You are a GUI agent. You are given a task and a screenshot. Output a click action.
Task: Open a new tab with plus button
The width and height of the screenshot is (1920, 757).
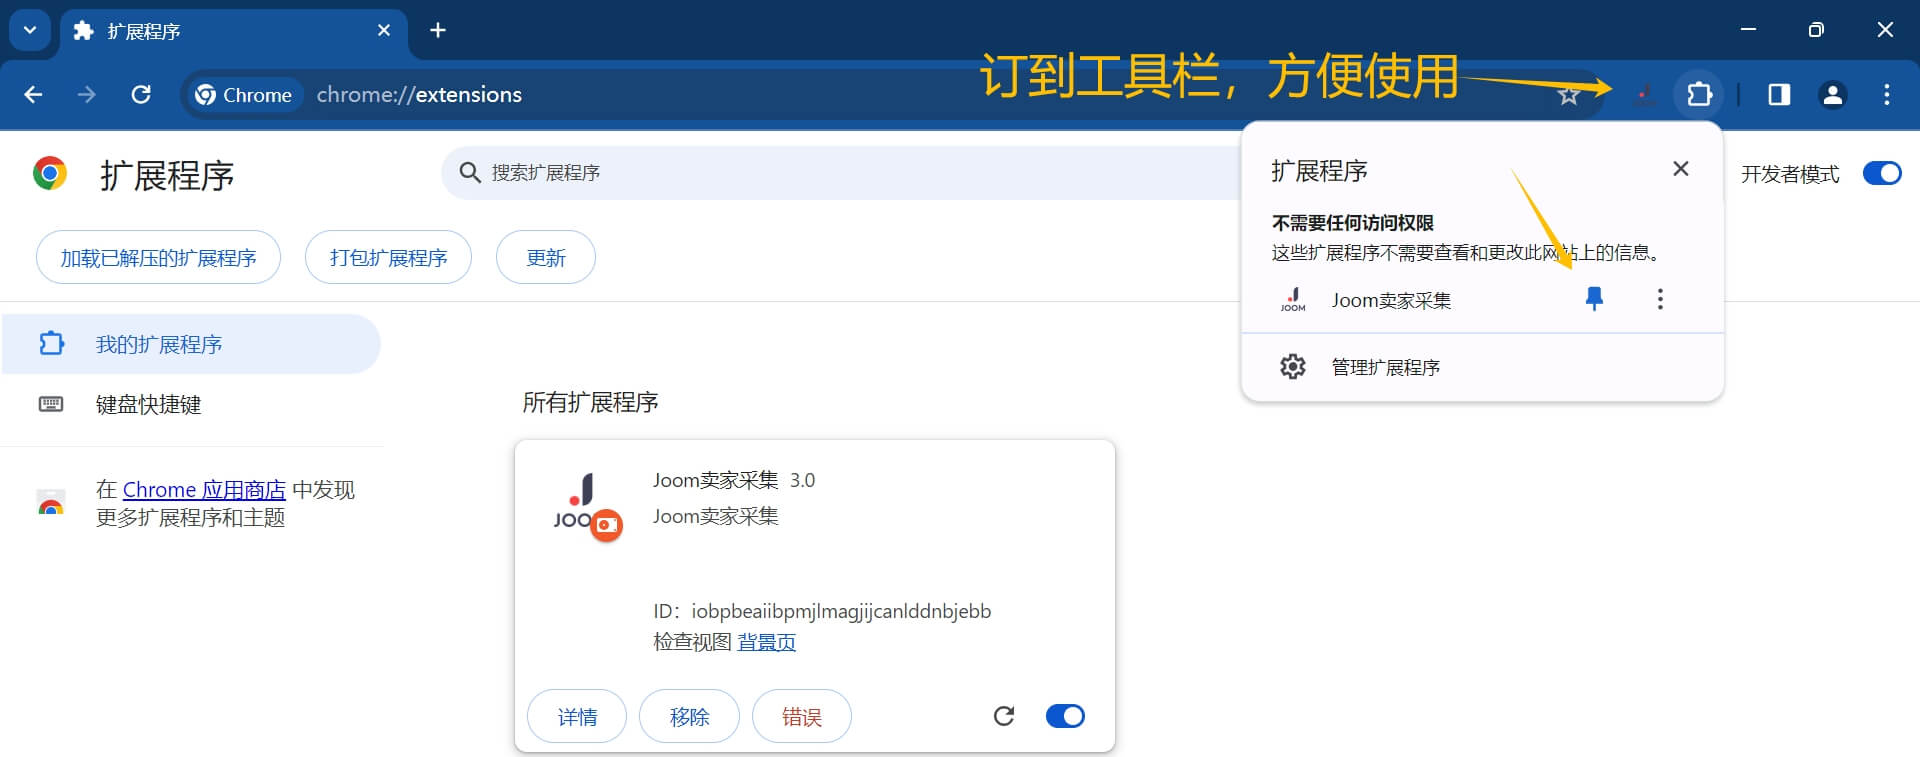pos(438,31)
